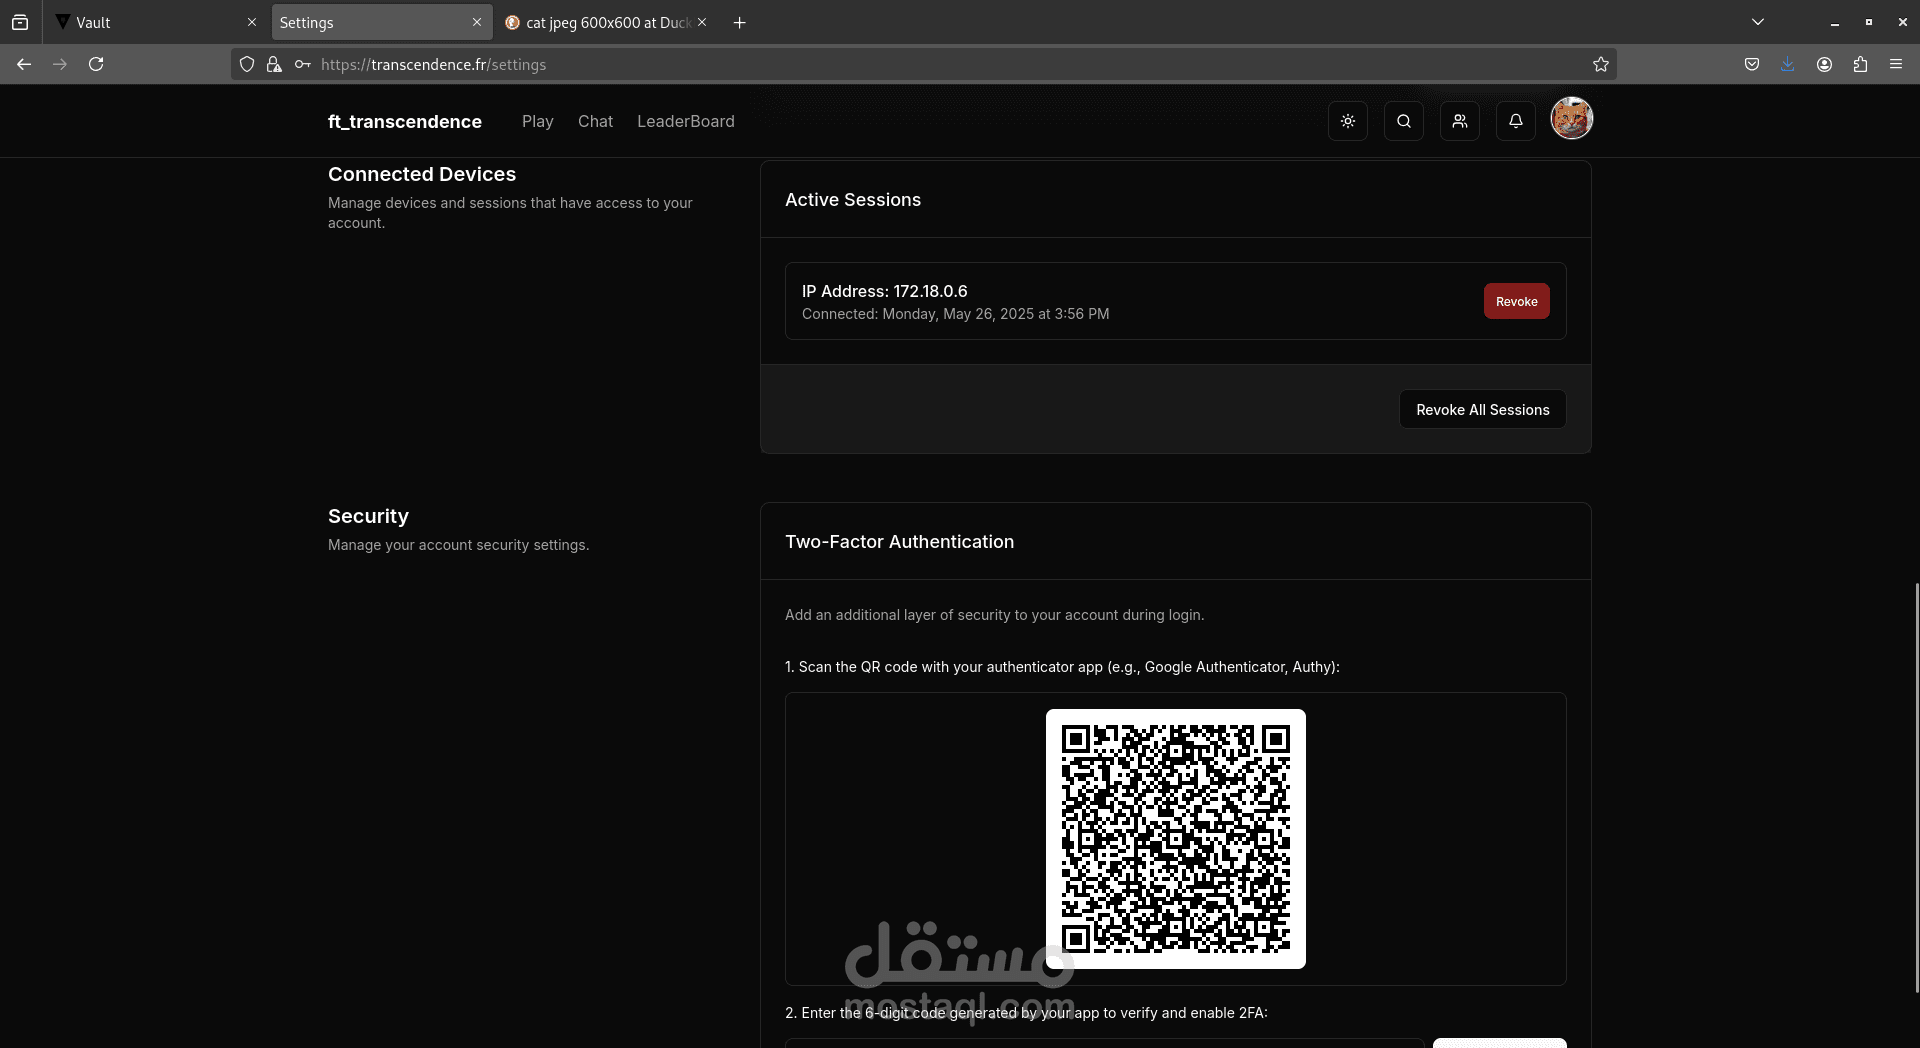
Task: Open the search magnifier in the header
Action: click(x=1404, y=121)
